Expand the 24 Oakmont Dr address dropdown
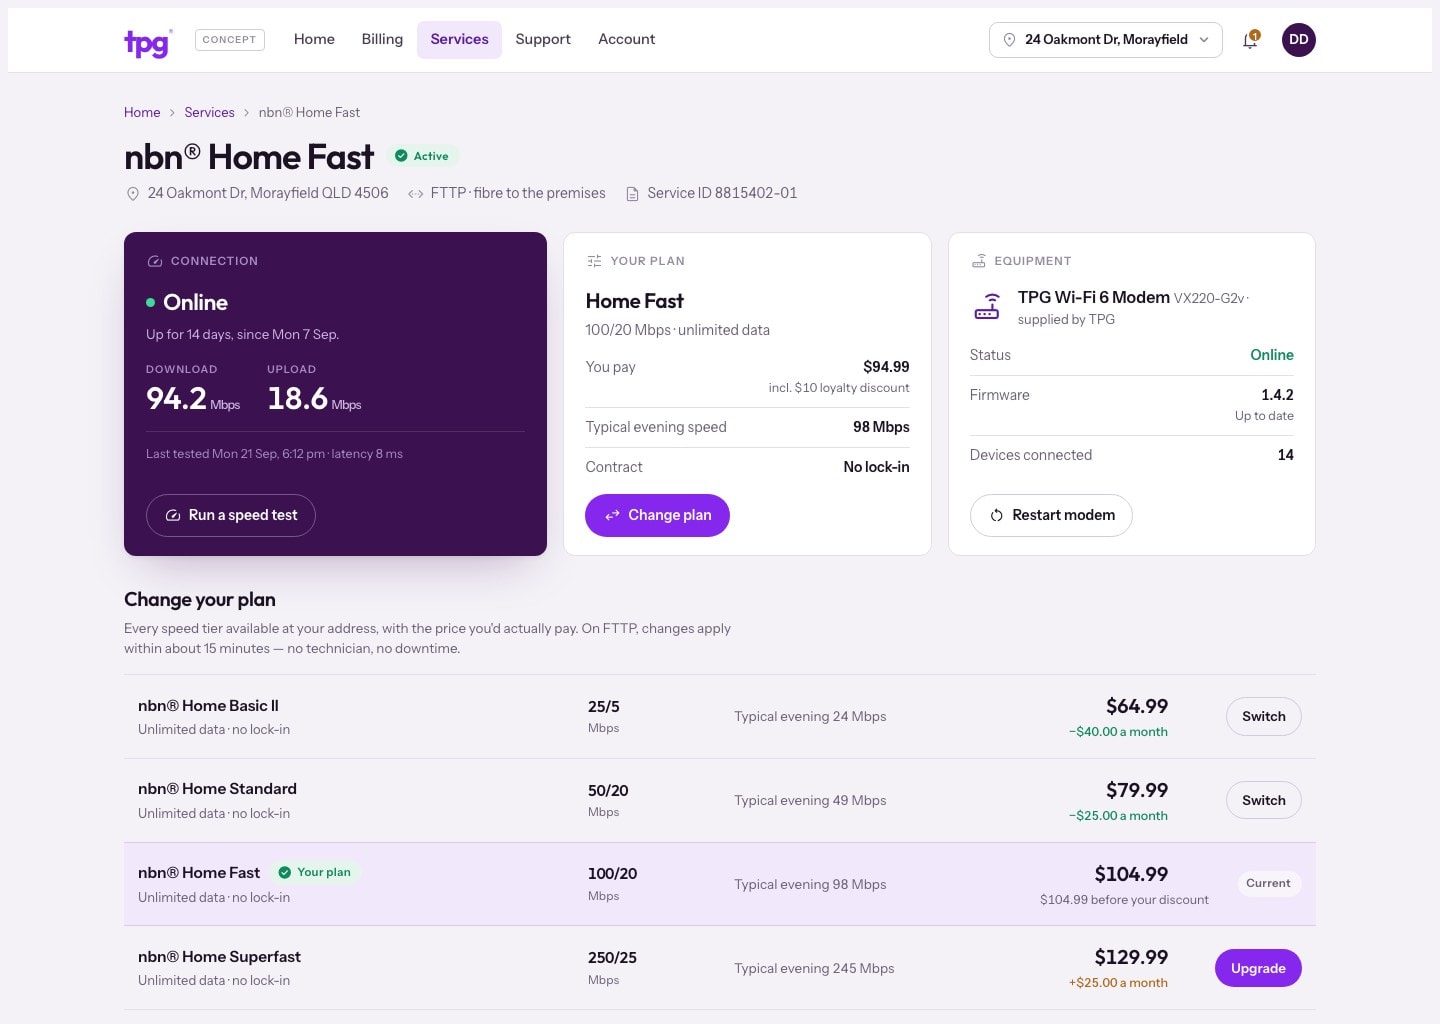 [1106, 40]
